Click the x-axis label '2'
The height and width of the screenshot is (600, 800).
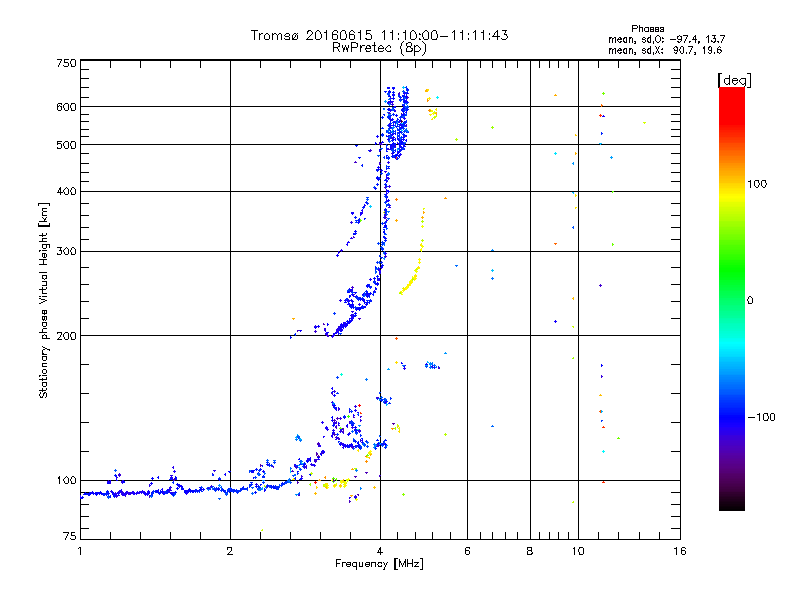coord(230,551)
